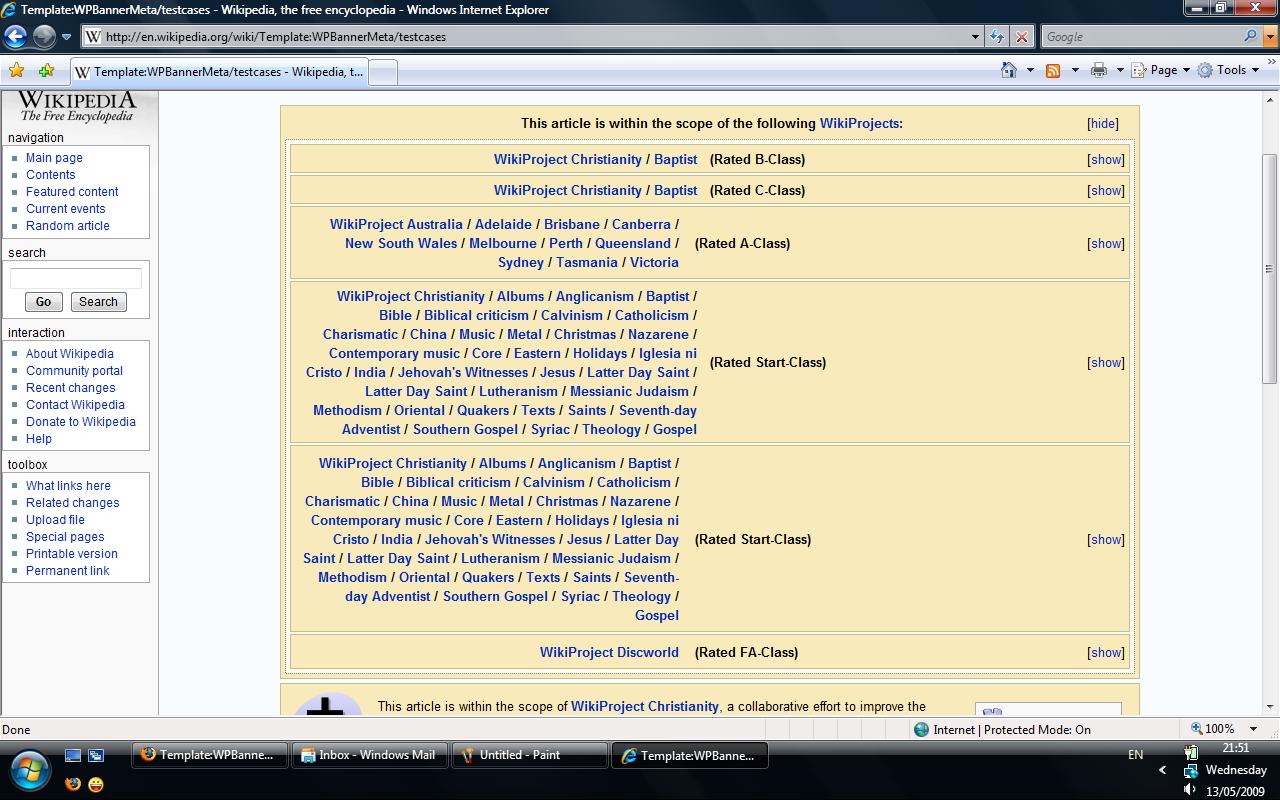The height and width of the screenshot is (800, 1280).
Task: Open the address bar history dropdown arrow
Action: pos(976,37)
